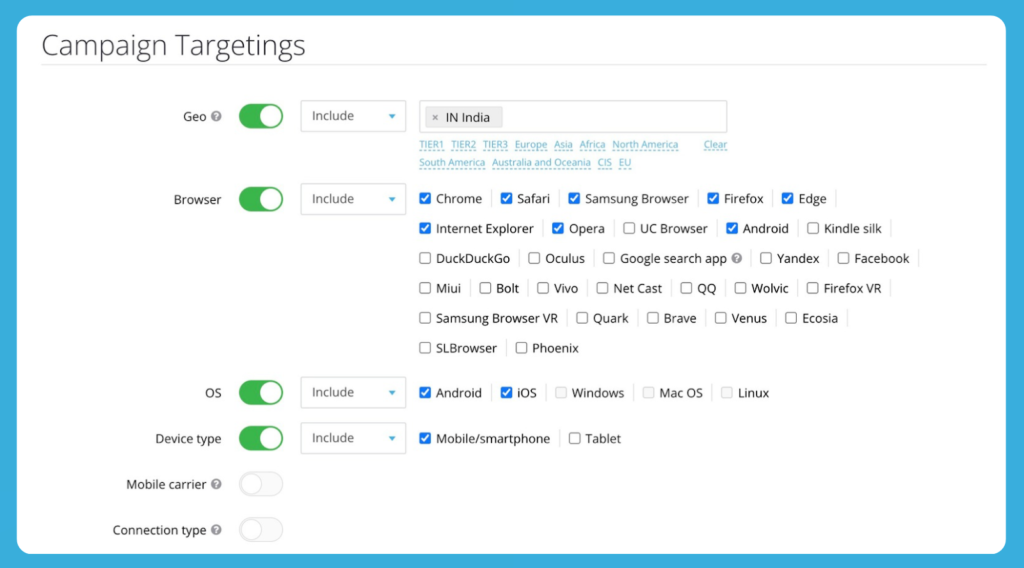Remove the IN India tag
This screenshot has width=1024, height=568.
tap(435, 118)
